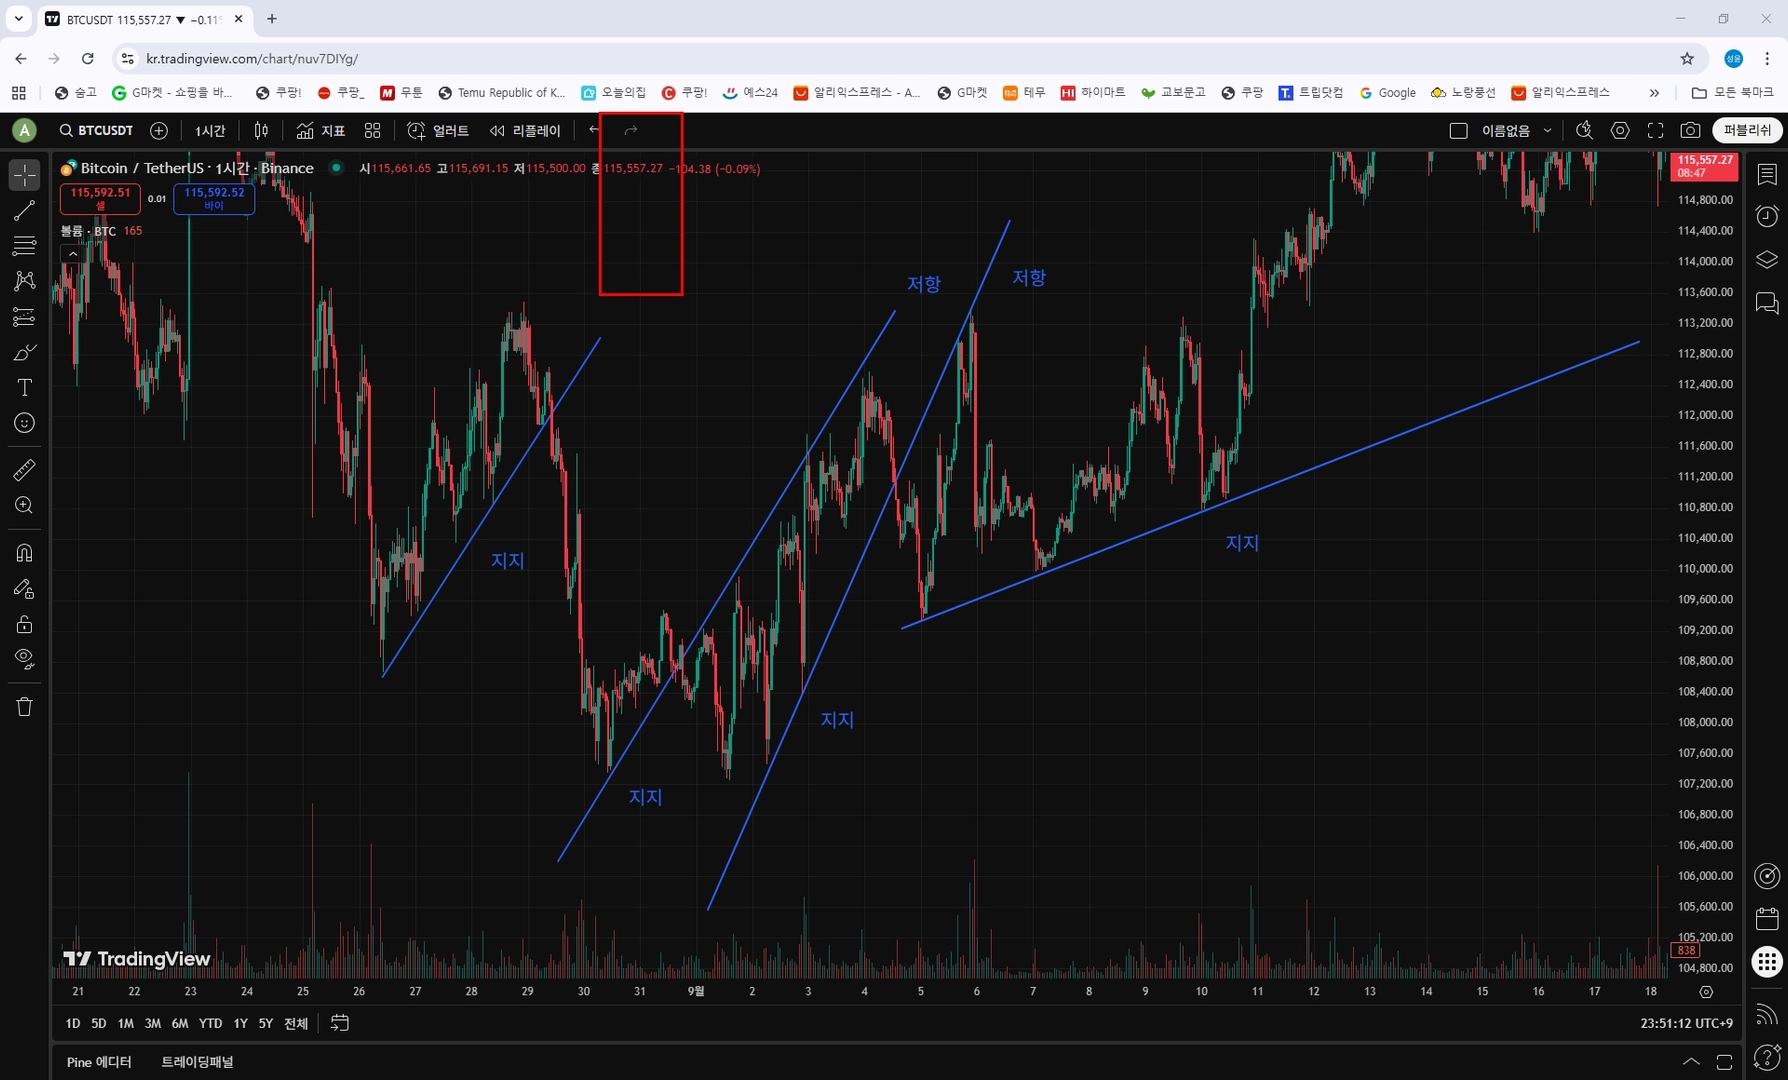Open the chat bubbles panel

click(1767, 303)
